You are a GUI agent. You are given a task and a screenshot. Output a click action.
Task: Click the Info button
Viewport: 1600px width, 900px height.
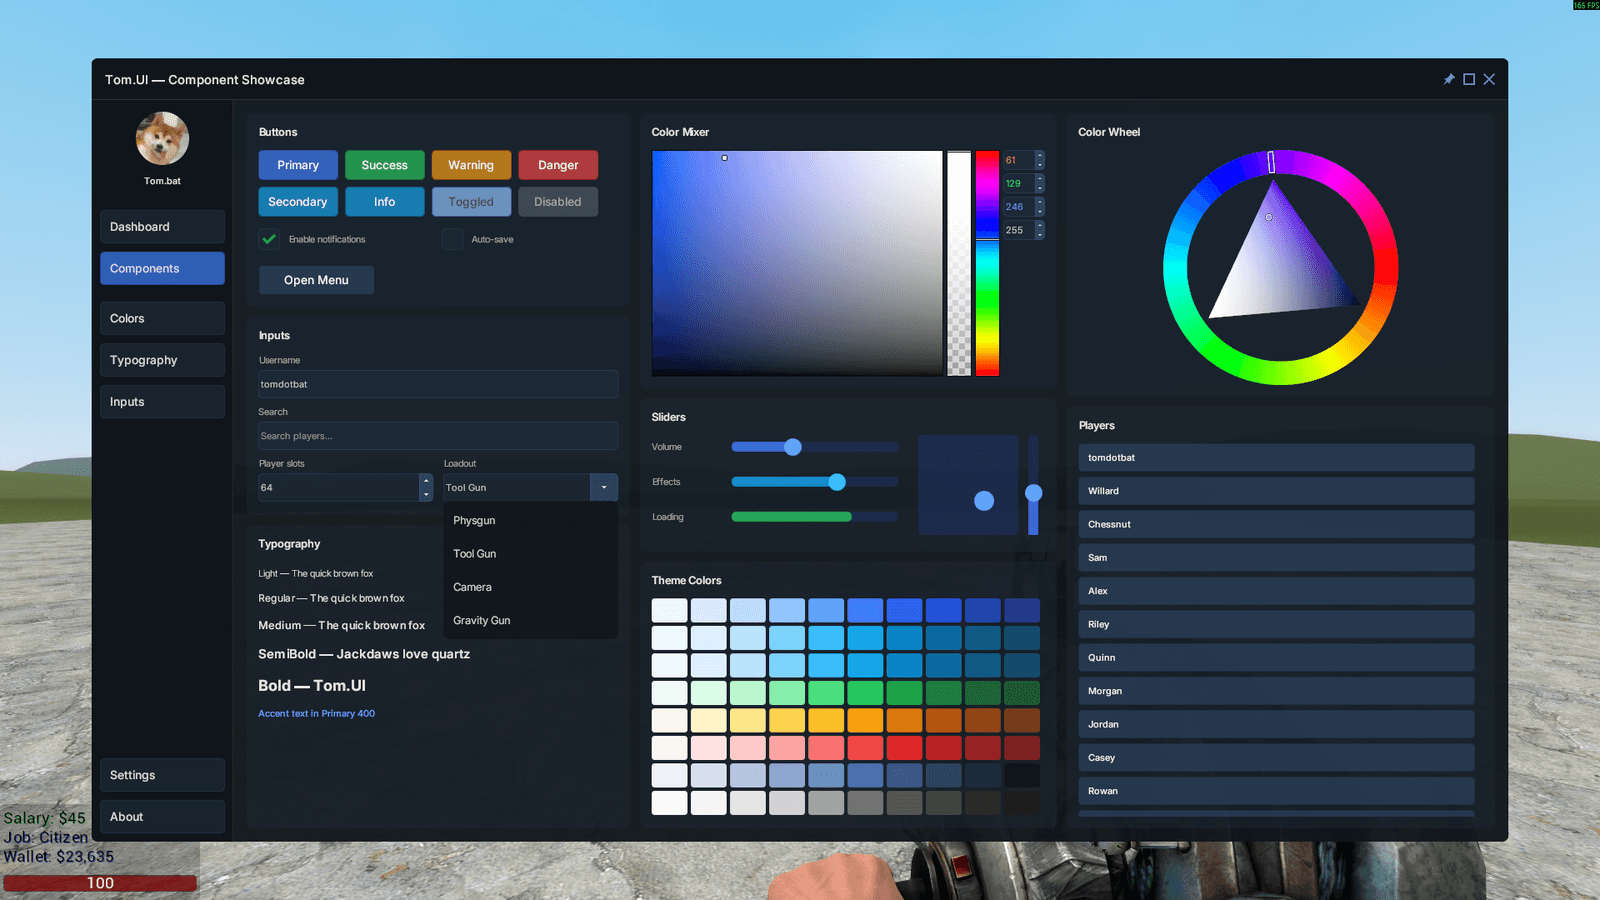coord(385,202)
